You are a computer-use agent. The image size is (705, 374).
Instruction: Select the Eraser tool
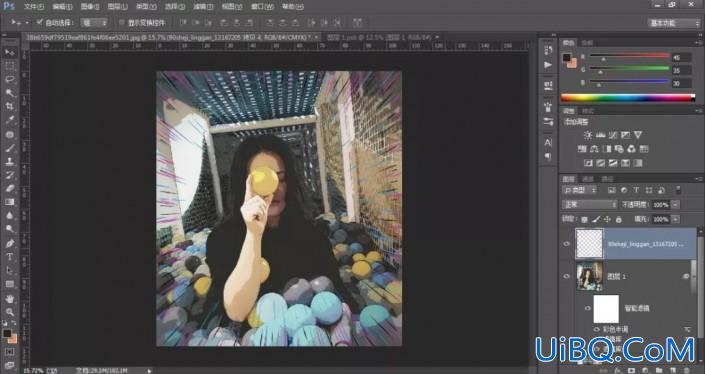[9, 188]
